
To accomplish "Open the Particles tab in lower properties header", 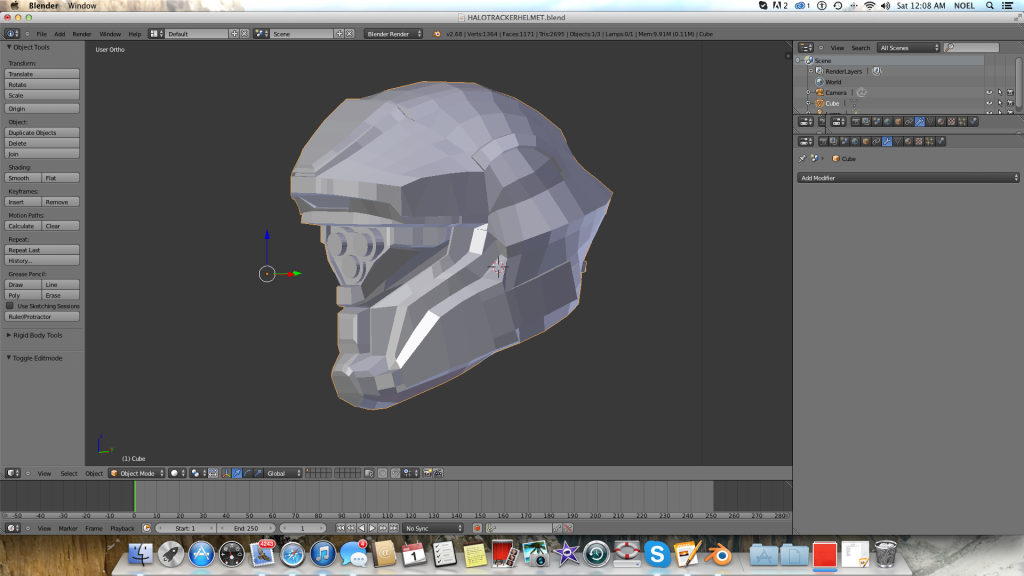I will tap(930, 141).
